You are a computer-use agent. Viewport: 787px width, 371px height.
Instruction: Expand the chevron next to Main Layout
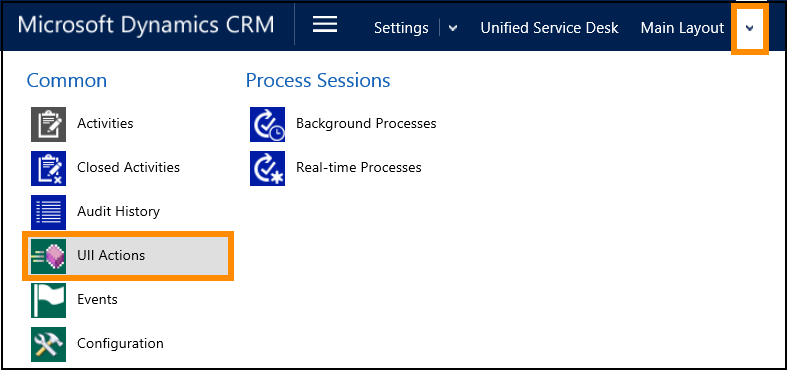pyautogui.click(x=750, y=29)
